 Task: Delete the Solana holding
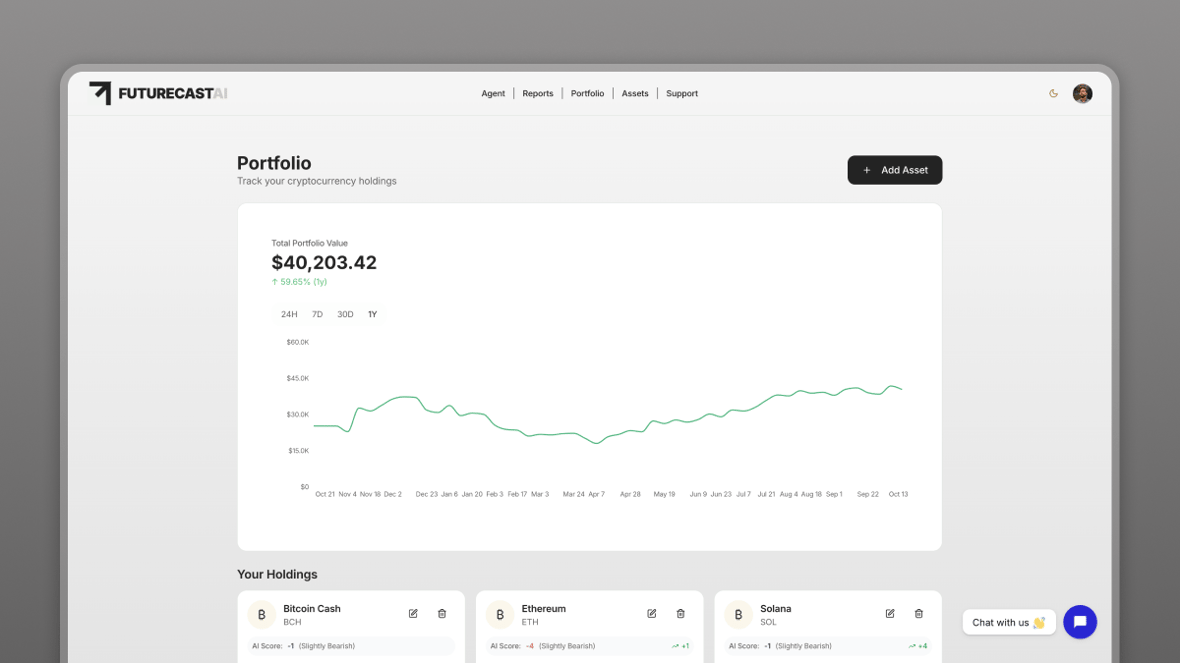pos(919,614)
